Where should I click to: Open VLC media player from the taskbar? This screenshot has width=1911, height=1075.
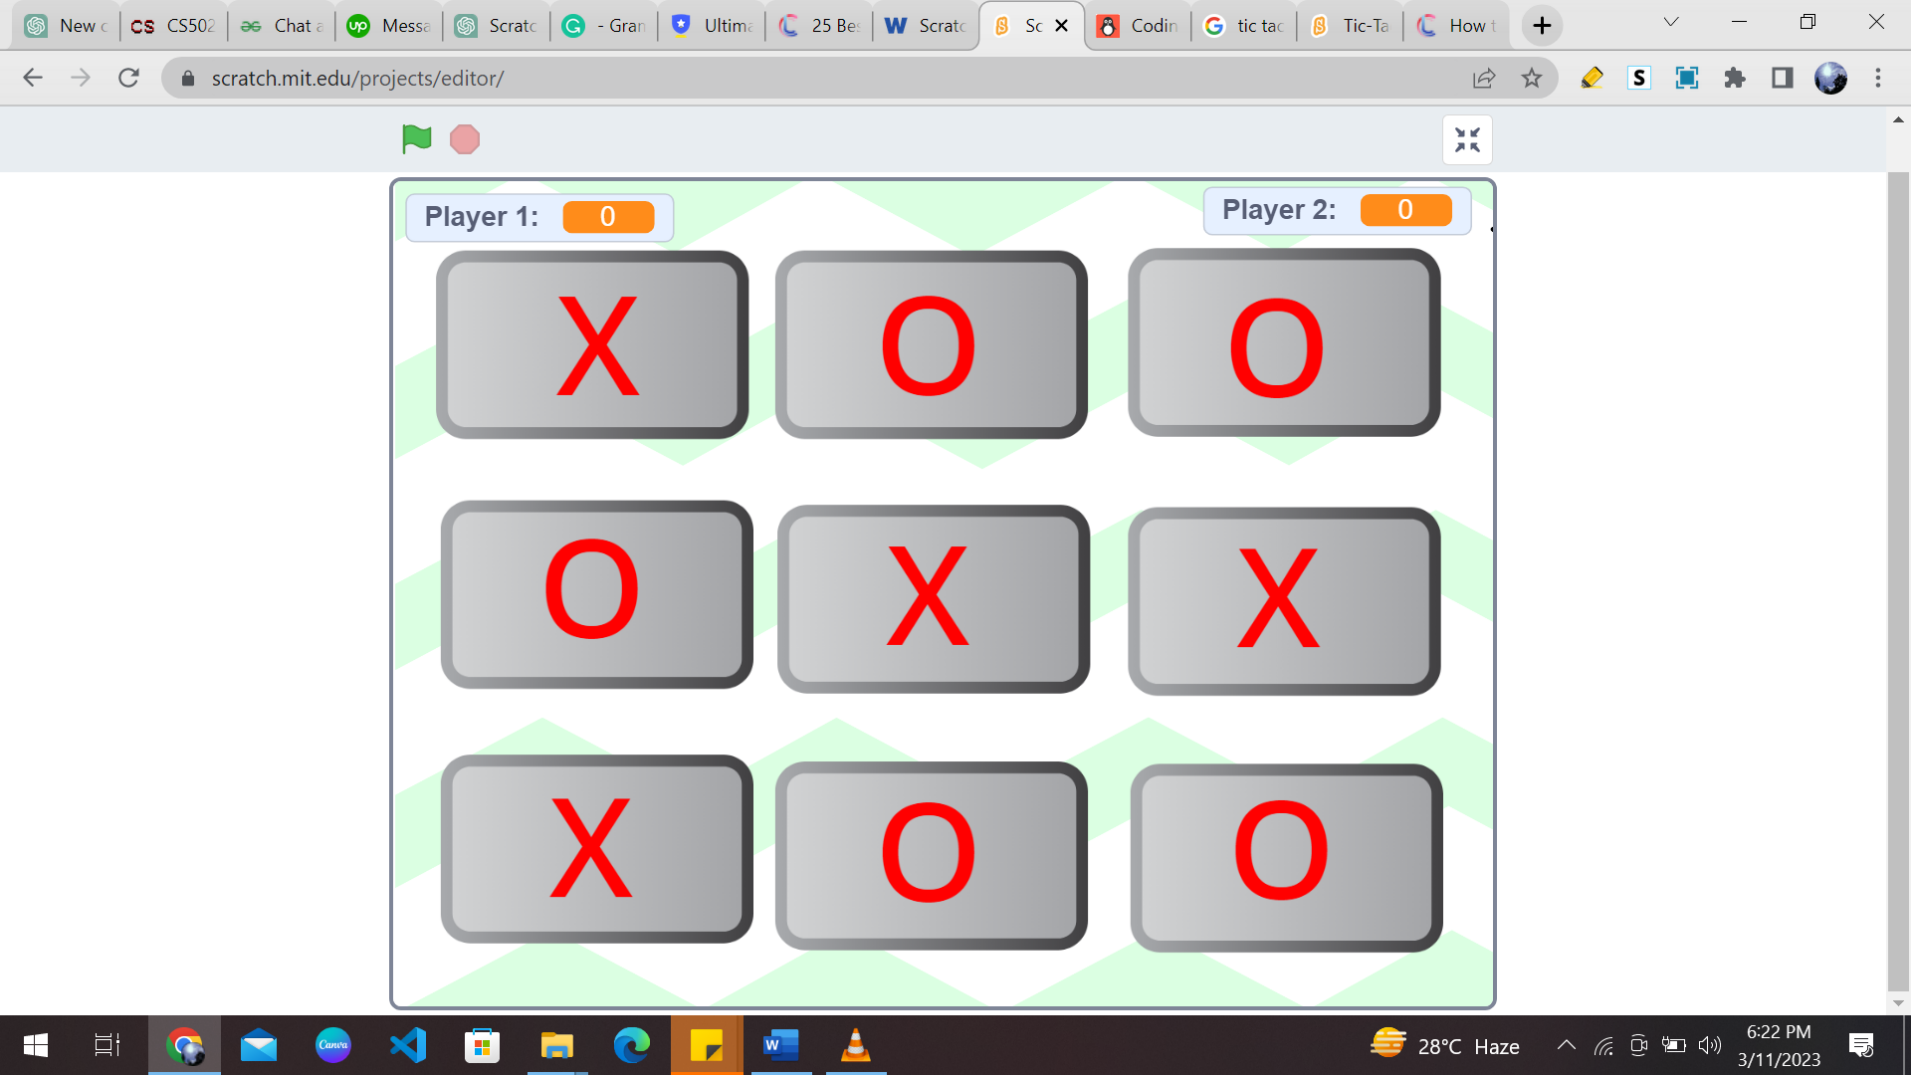point(855,1045)
